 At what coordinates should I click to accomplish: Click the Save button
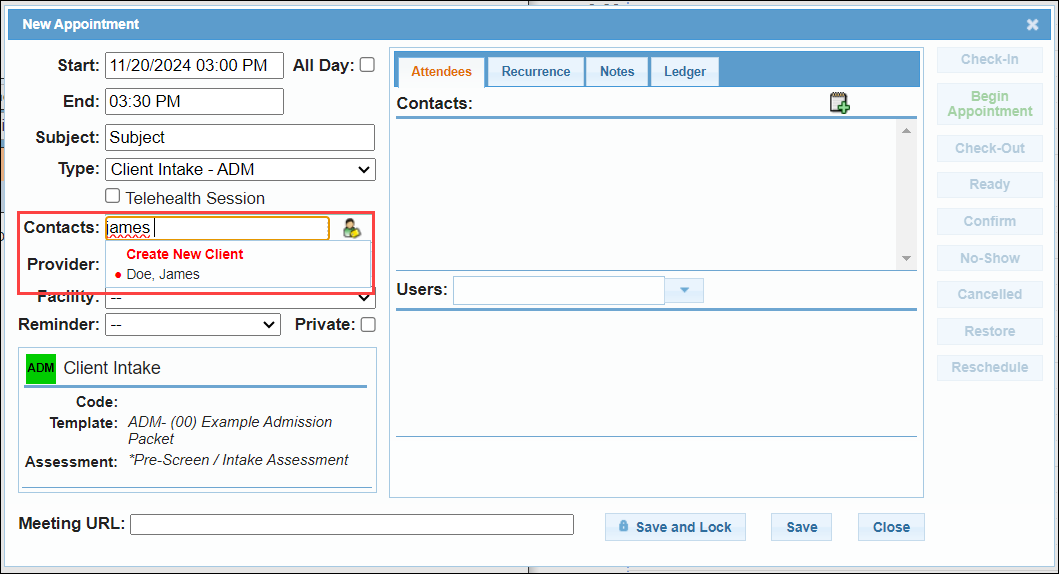(802, 527)
